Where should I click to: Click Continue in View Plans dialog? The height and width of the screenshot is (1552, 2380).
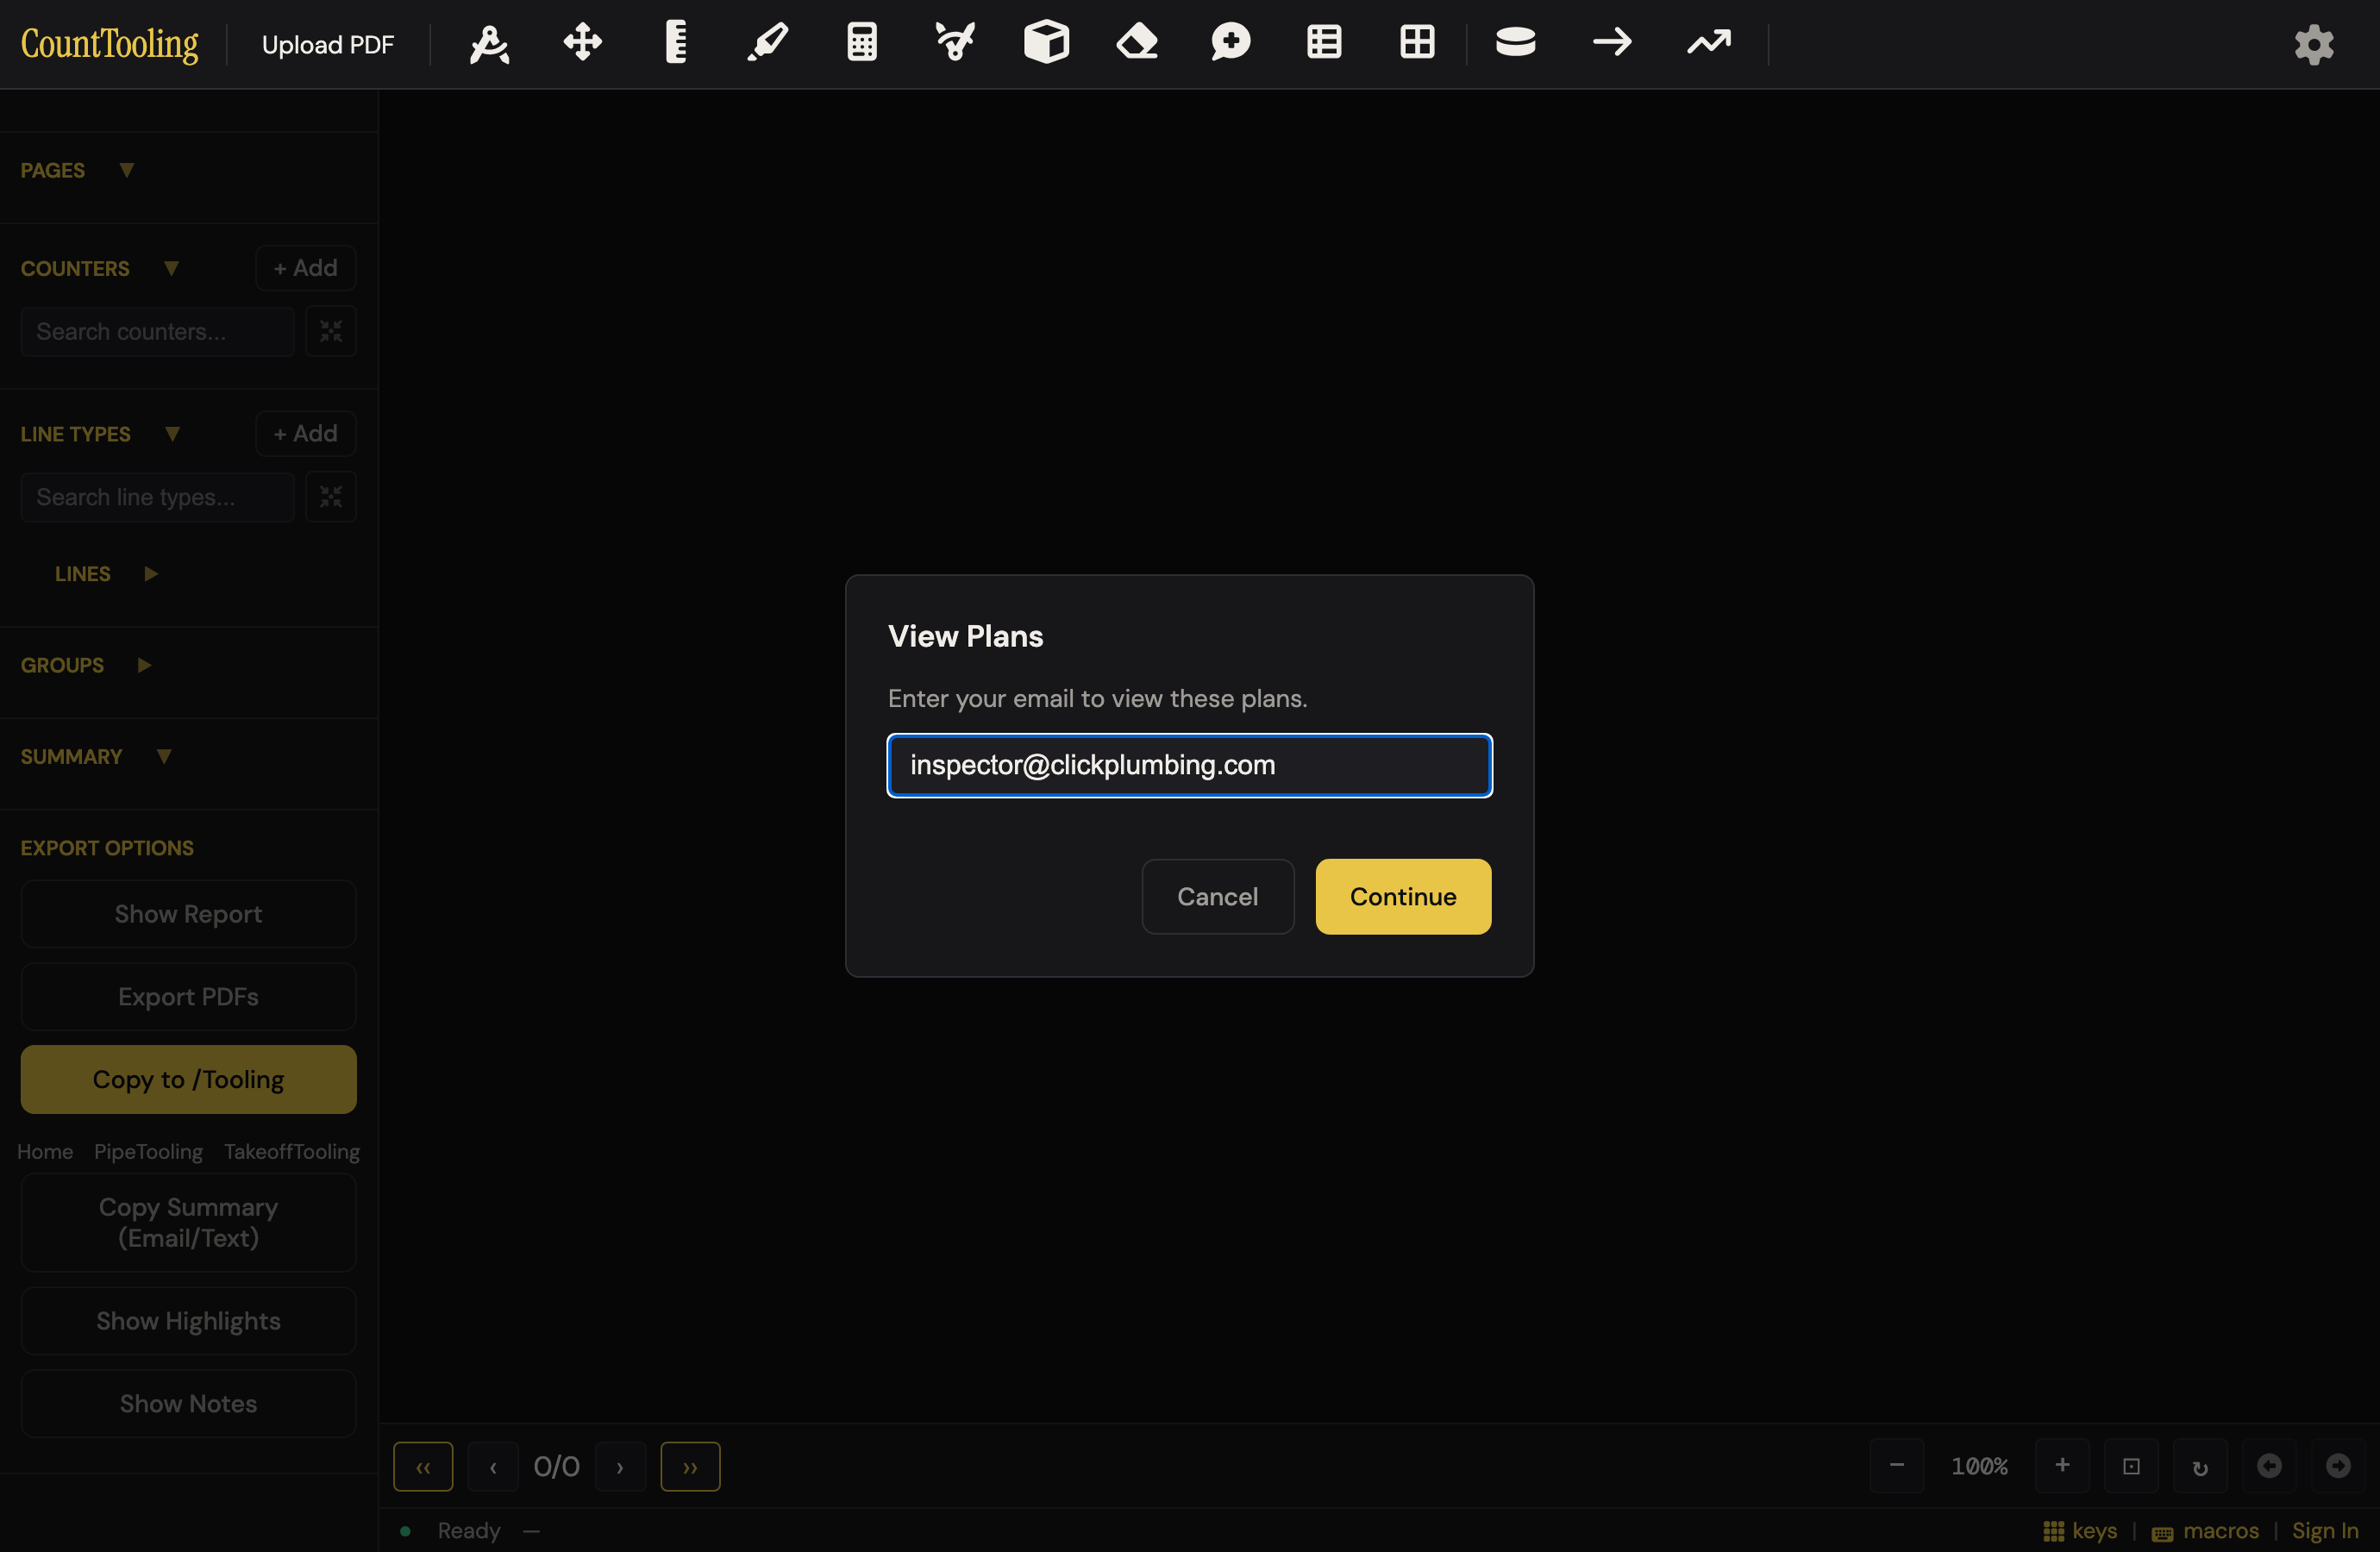[1403, 897]
